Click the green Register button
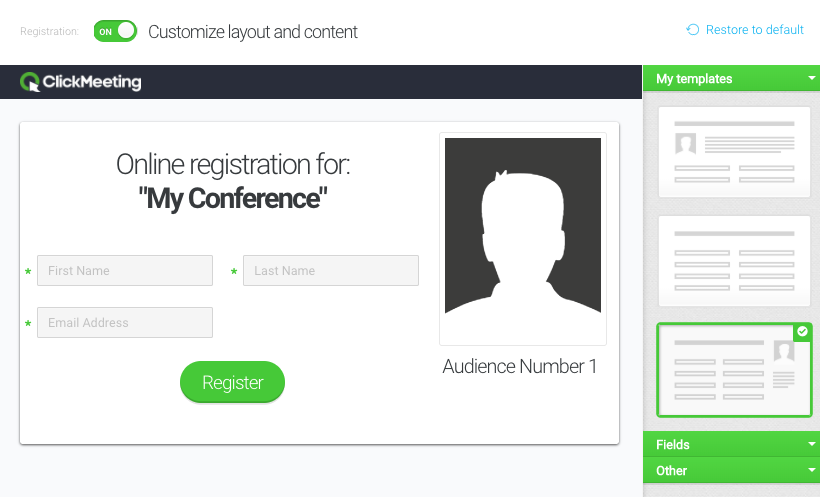Screen dimensions: 820x497 click(x=233, y=382)
